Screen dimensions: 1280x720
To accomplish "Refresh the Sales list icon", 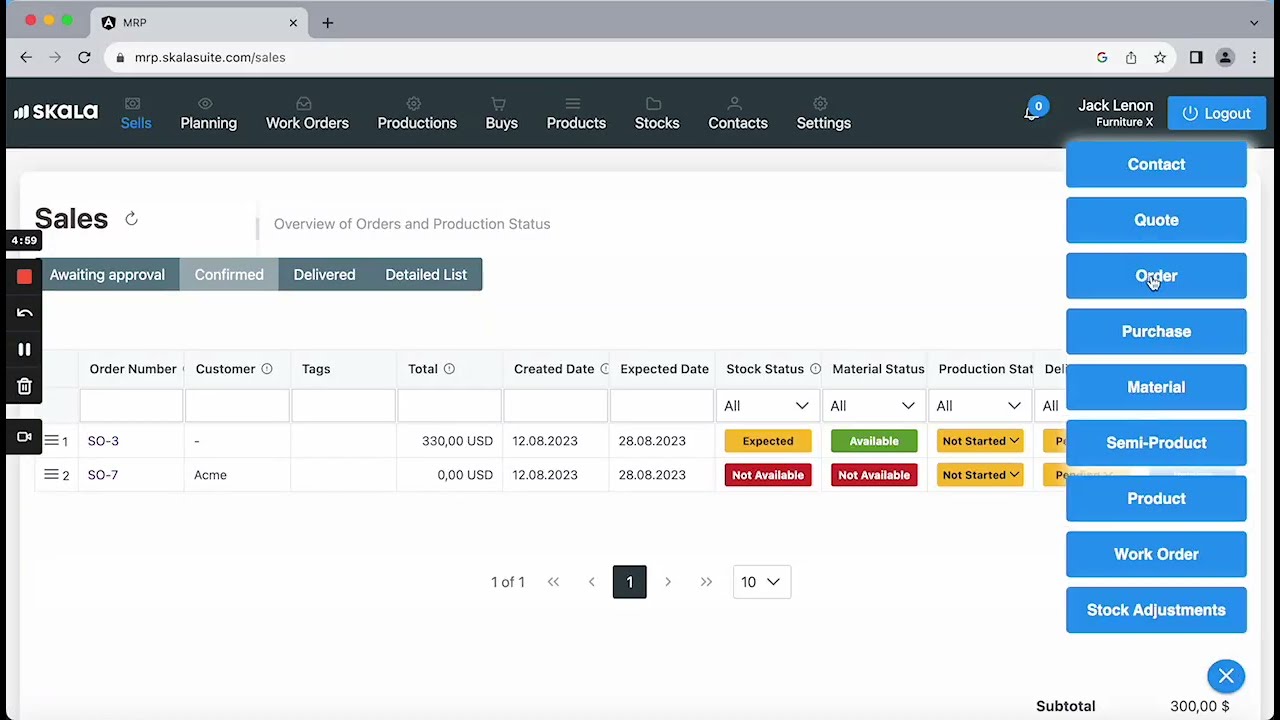I will [131, 219].
